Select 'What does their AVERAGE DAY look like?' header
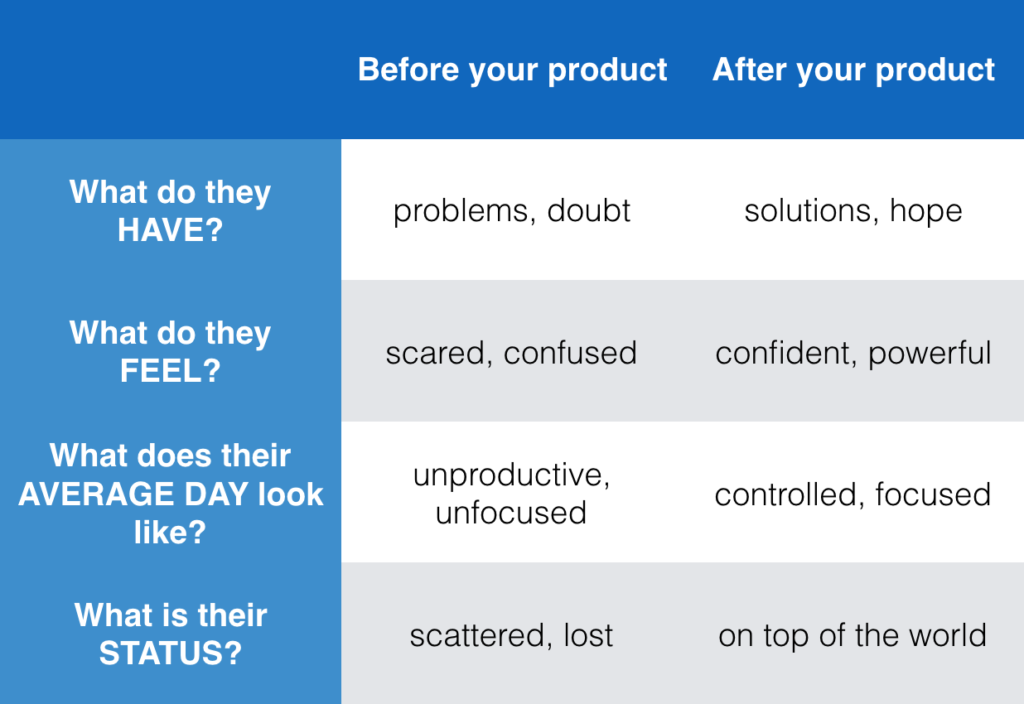The image size is (1024, 704). 170,493
